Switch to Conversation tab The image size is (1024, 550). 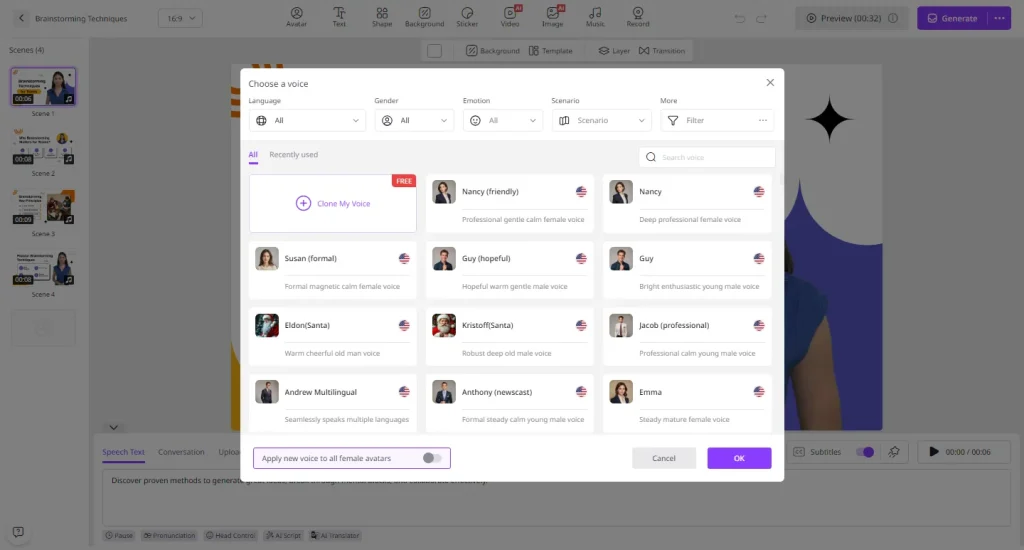pyautogui.click(x=181, y=452)
